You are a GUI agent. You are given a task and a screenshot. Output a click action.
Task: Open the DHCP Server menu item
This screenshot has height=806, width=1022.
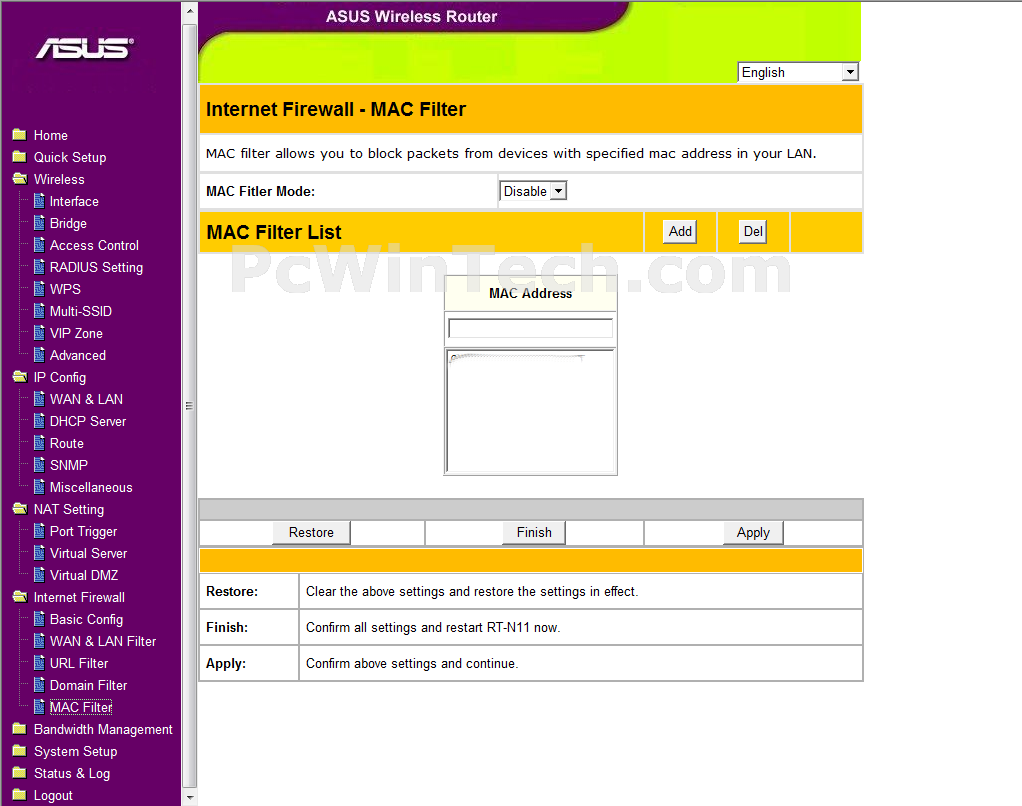tap(88, 422)
